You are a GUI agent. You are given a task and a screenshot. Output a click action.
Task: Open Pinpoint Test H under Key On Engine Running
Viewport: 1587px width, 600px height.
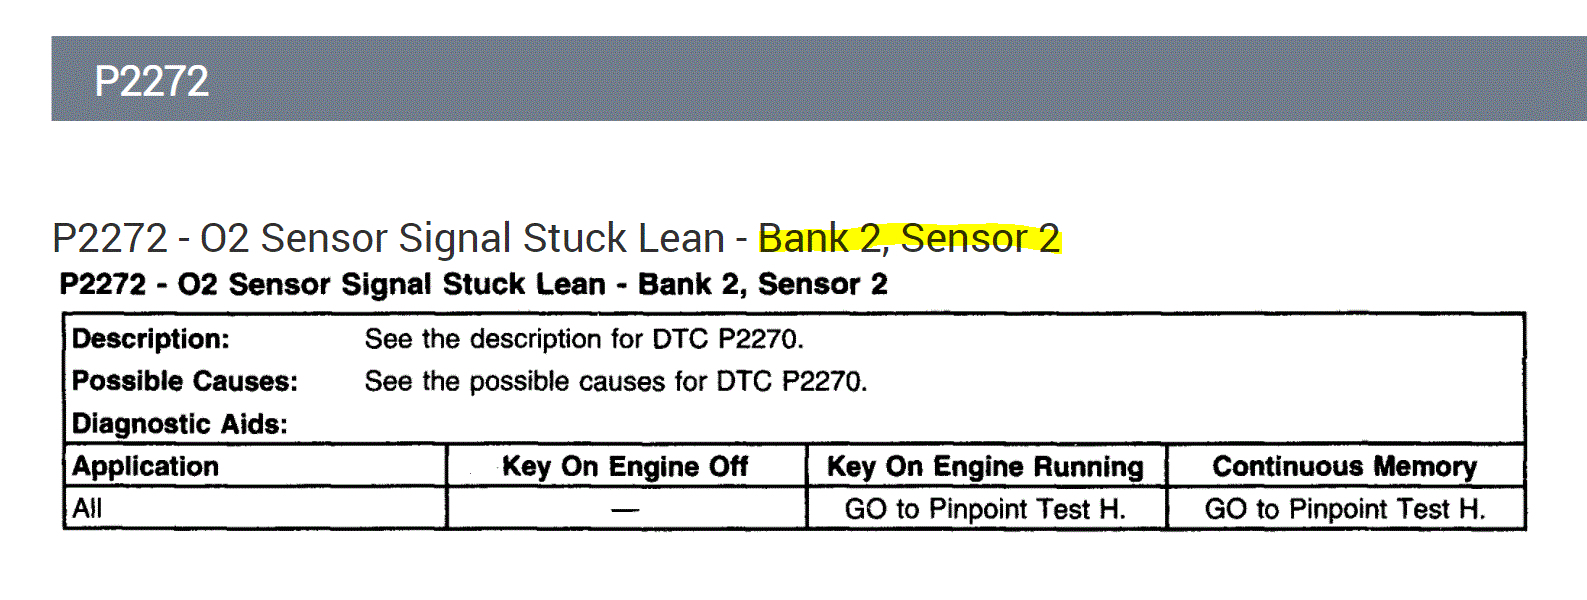click(x=985, y=509)
